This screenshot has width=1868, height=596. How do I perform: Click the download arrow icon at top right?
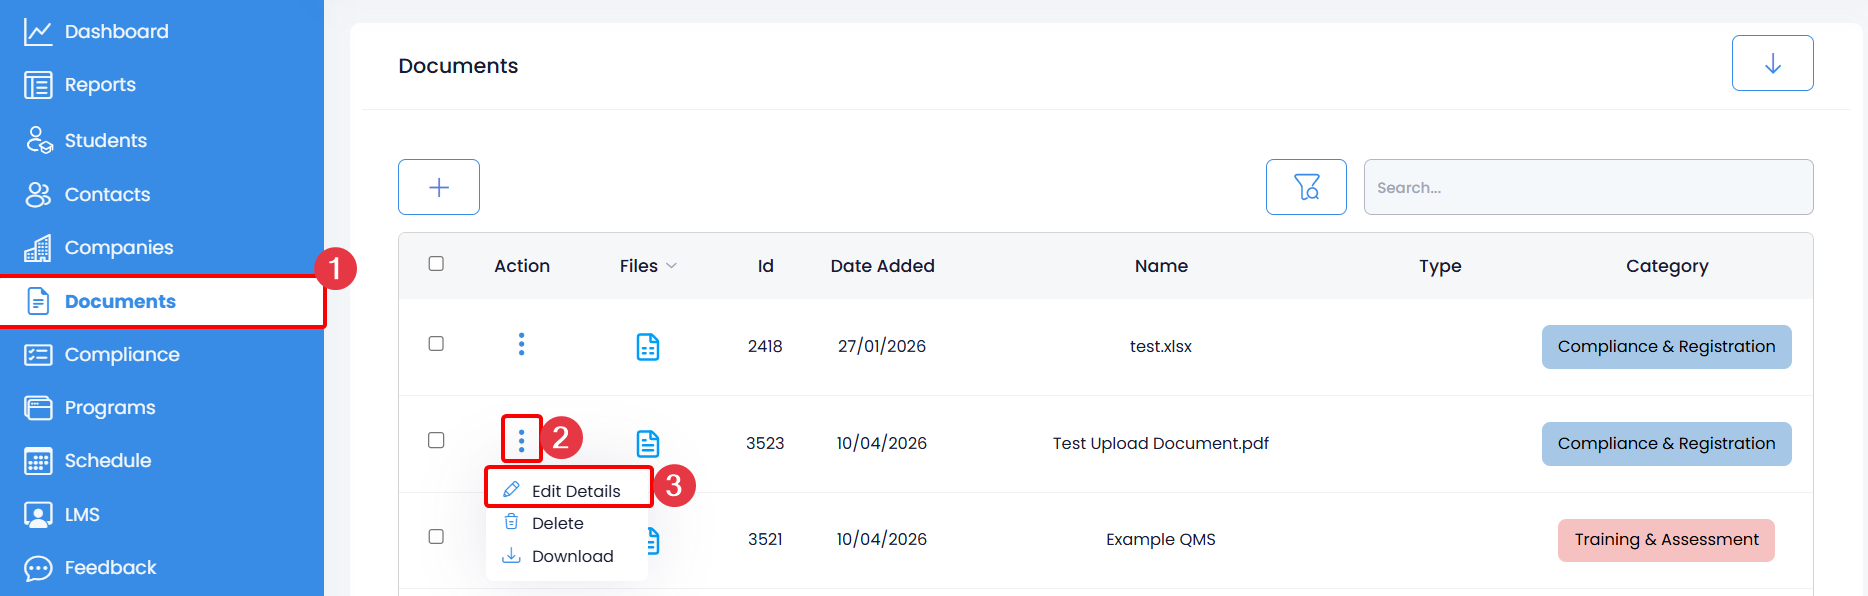(x=1772, y=63)
